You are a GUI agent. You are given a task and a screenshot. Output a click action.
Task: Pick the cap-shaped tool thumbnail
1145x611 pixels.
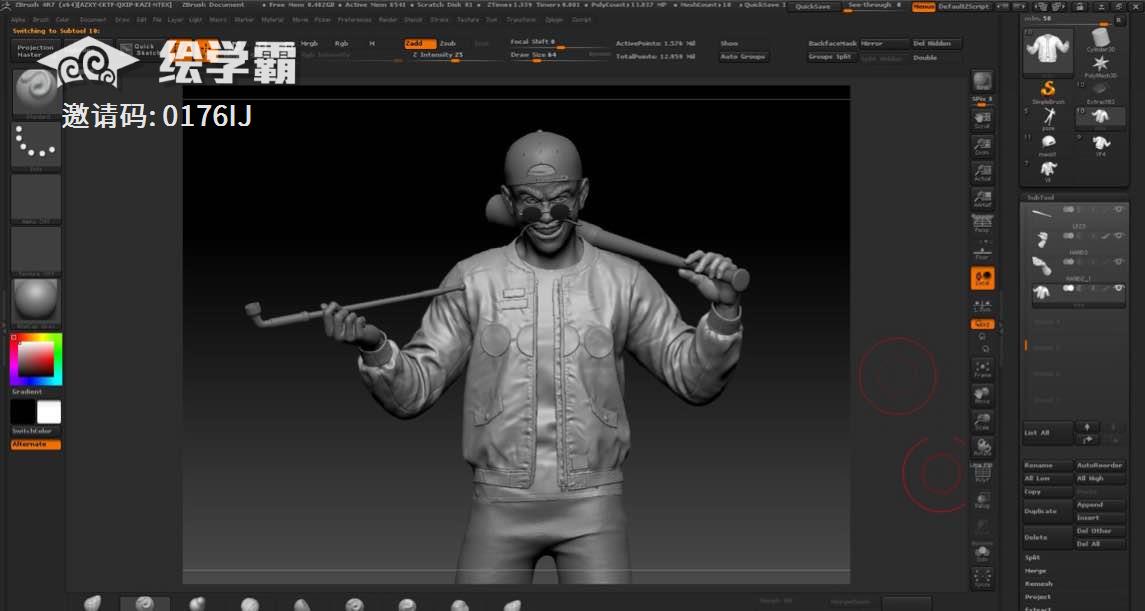[1048, 143]
